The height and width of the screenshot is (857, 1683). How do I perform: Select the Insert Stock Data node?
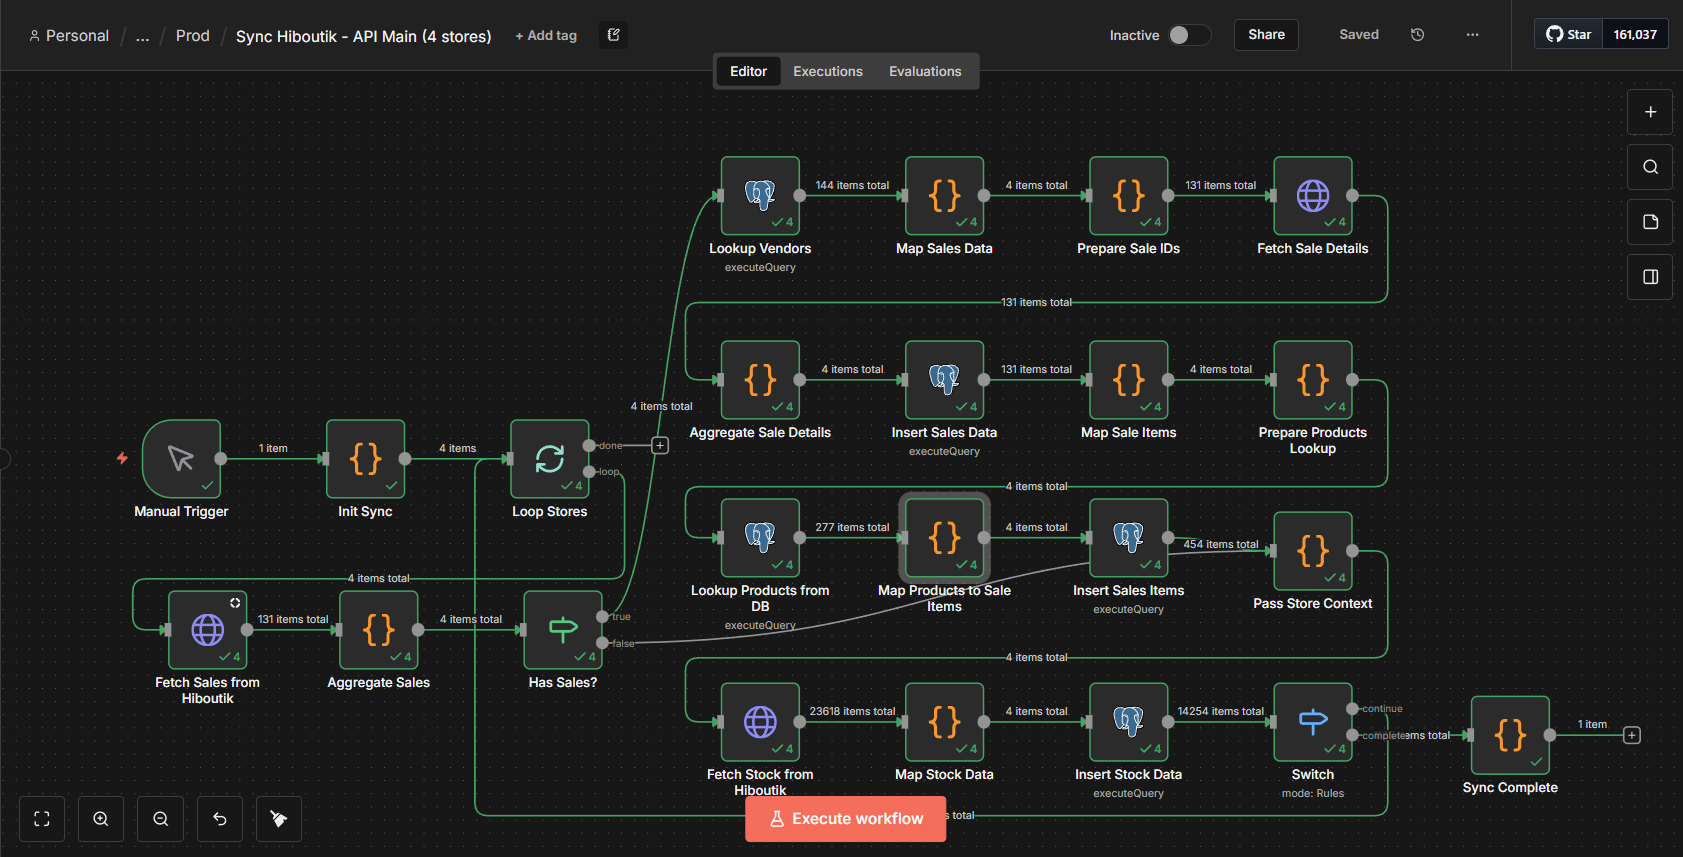[x=1128, y=722]
